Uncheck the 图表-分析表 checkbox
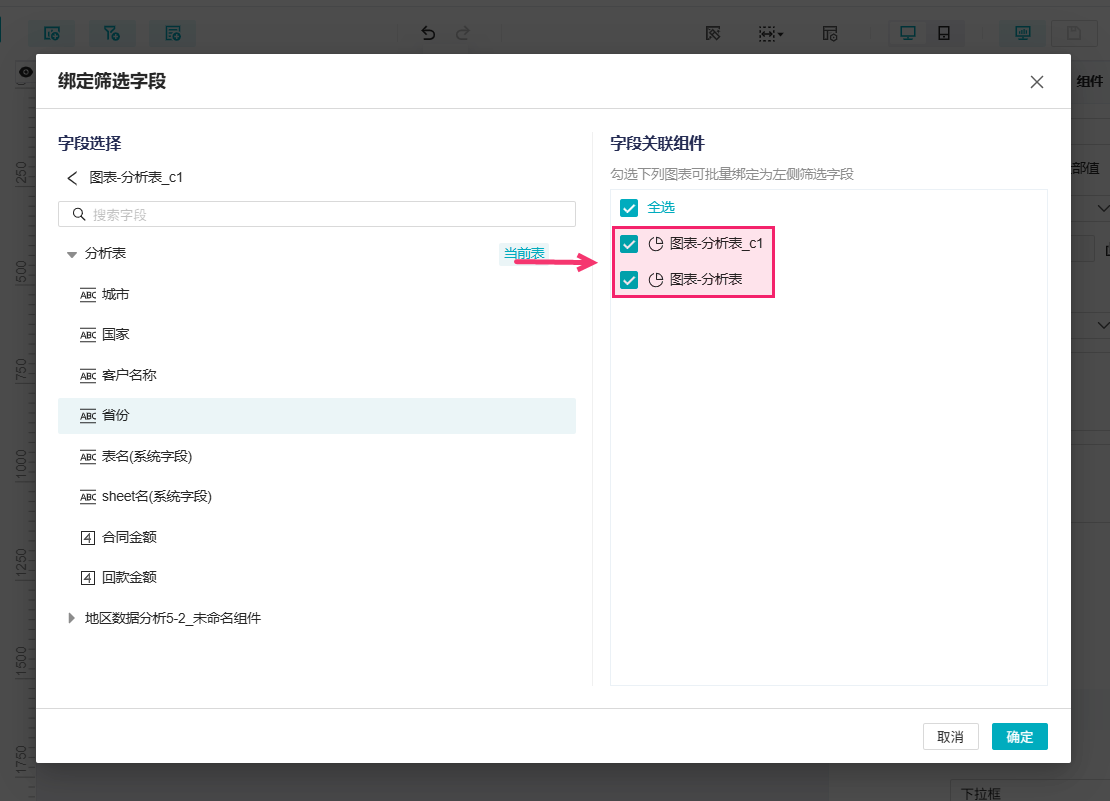 [x=629, y=280]
